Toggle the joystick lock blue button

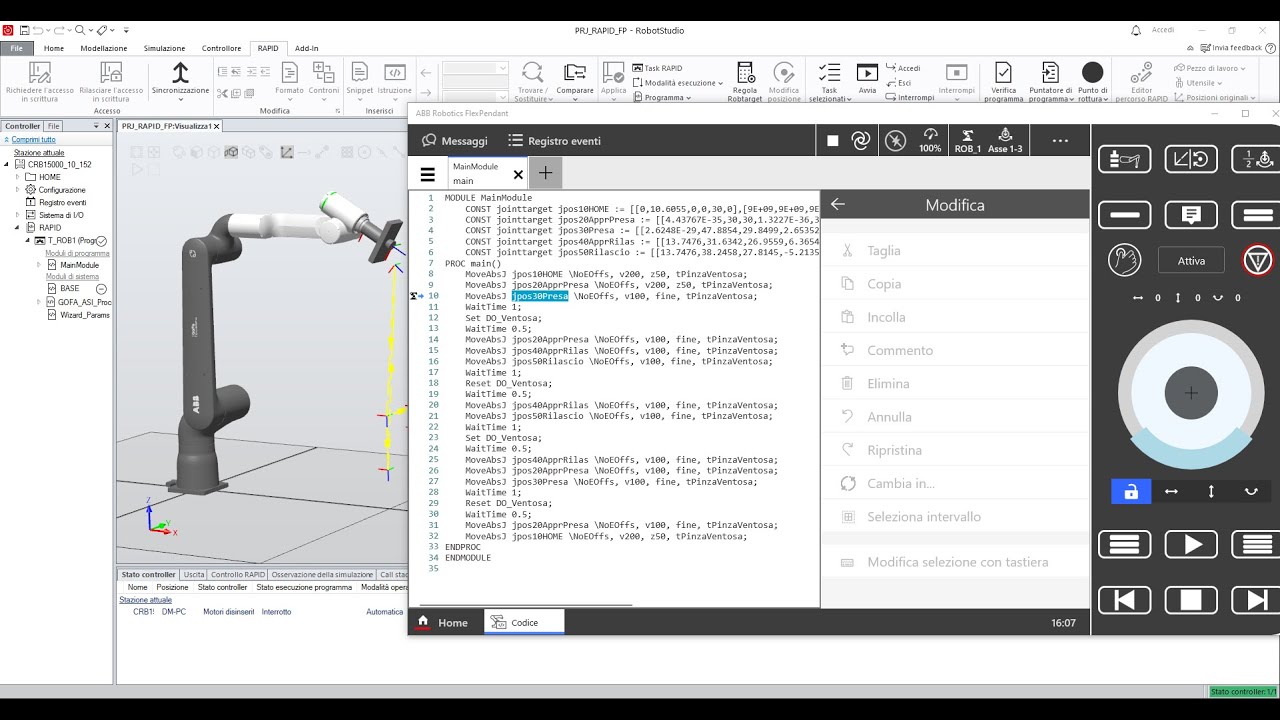pos(1131,491)
